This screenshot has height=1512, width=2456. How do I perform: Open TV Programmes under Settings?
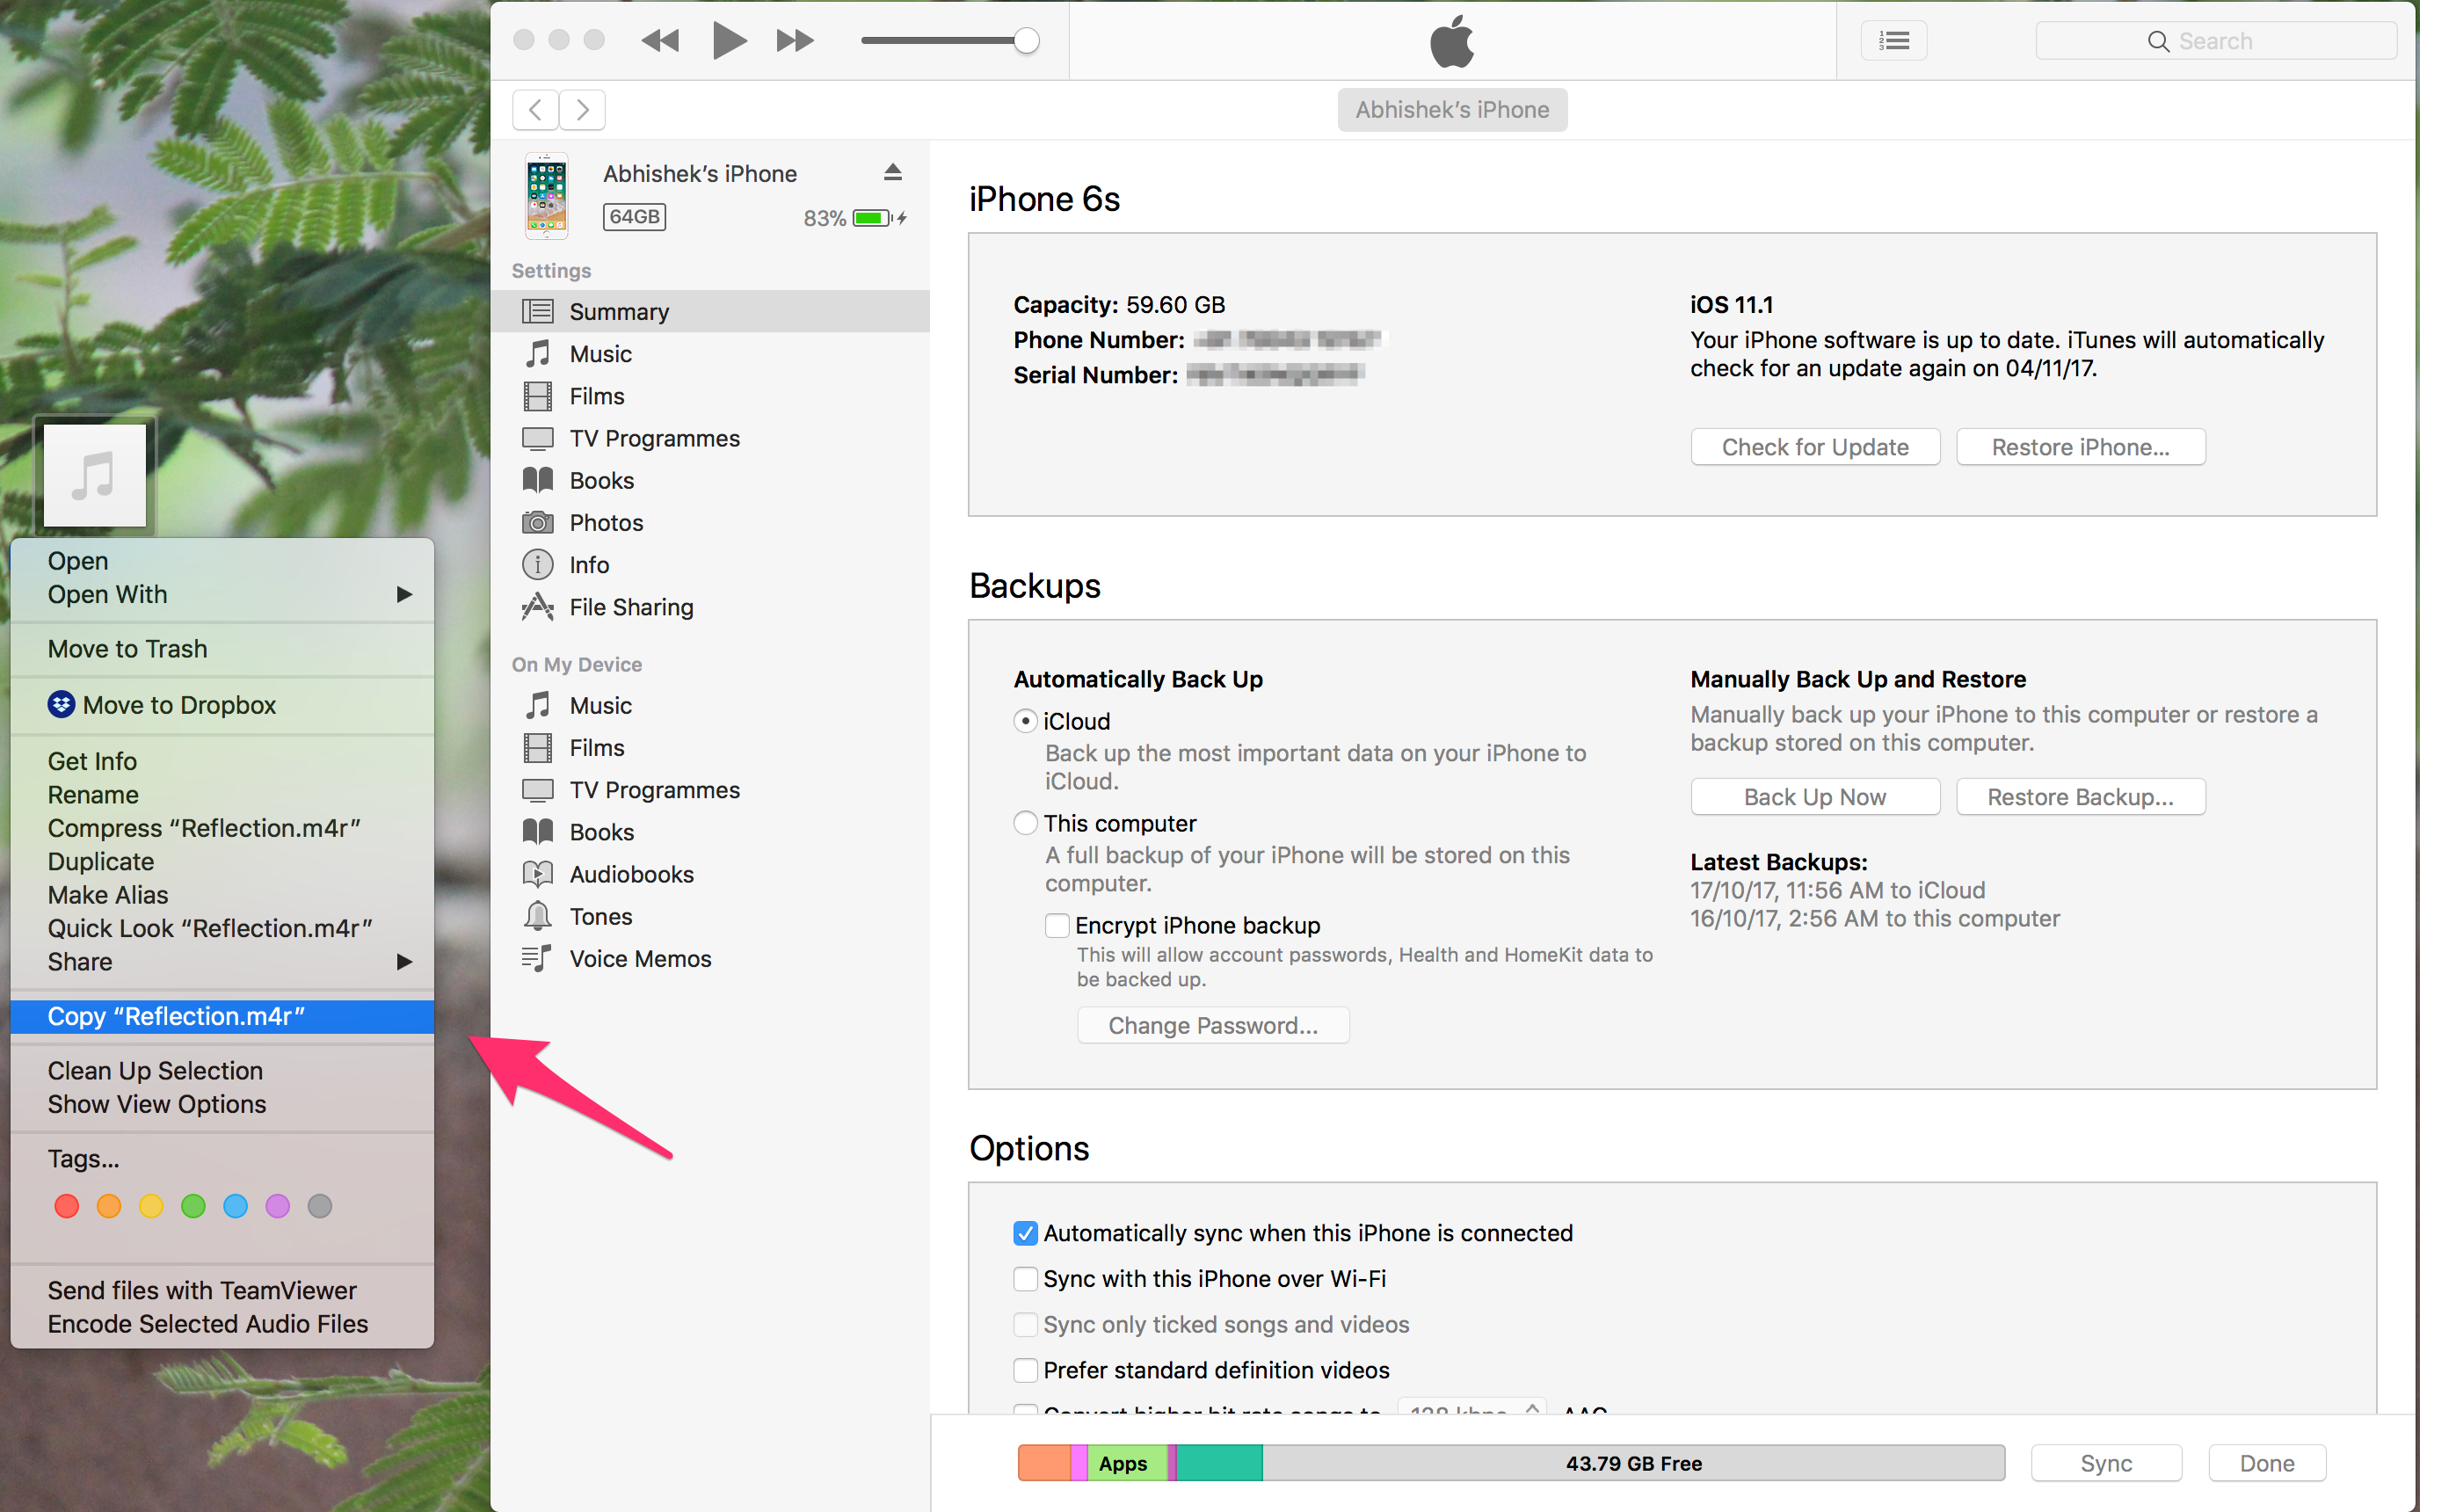click(x=710, y=438)
